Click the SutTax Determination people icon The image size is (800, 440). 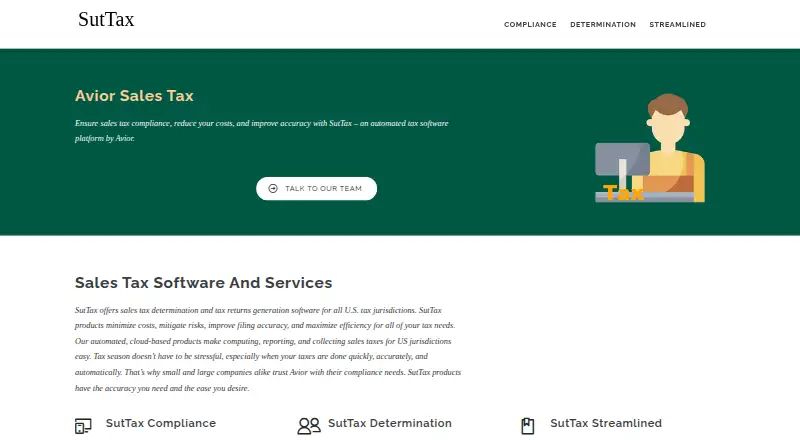(x=309, y=426)
